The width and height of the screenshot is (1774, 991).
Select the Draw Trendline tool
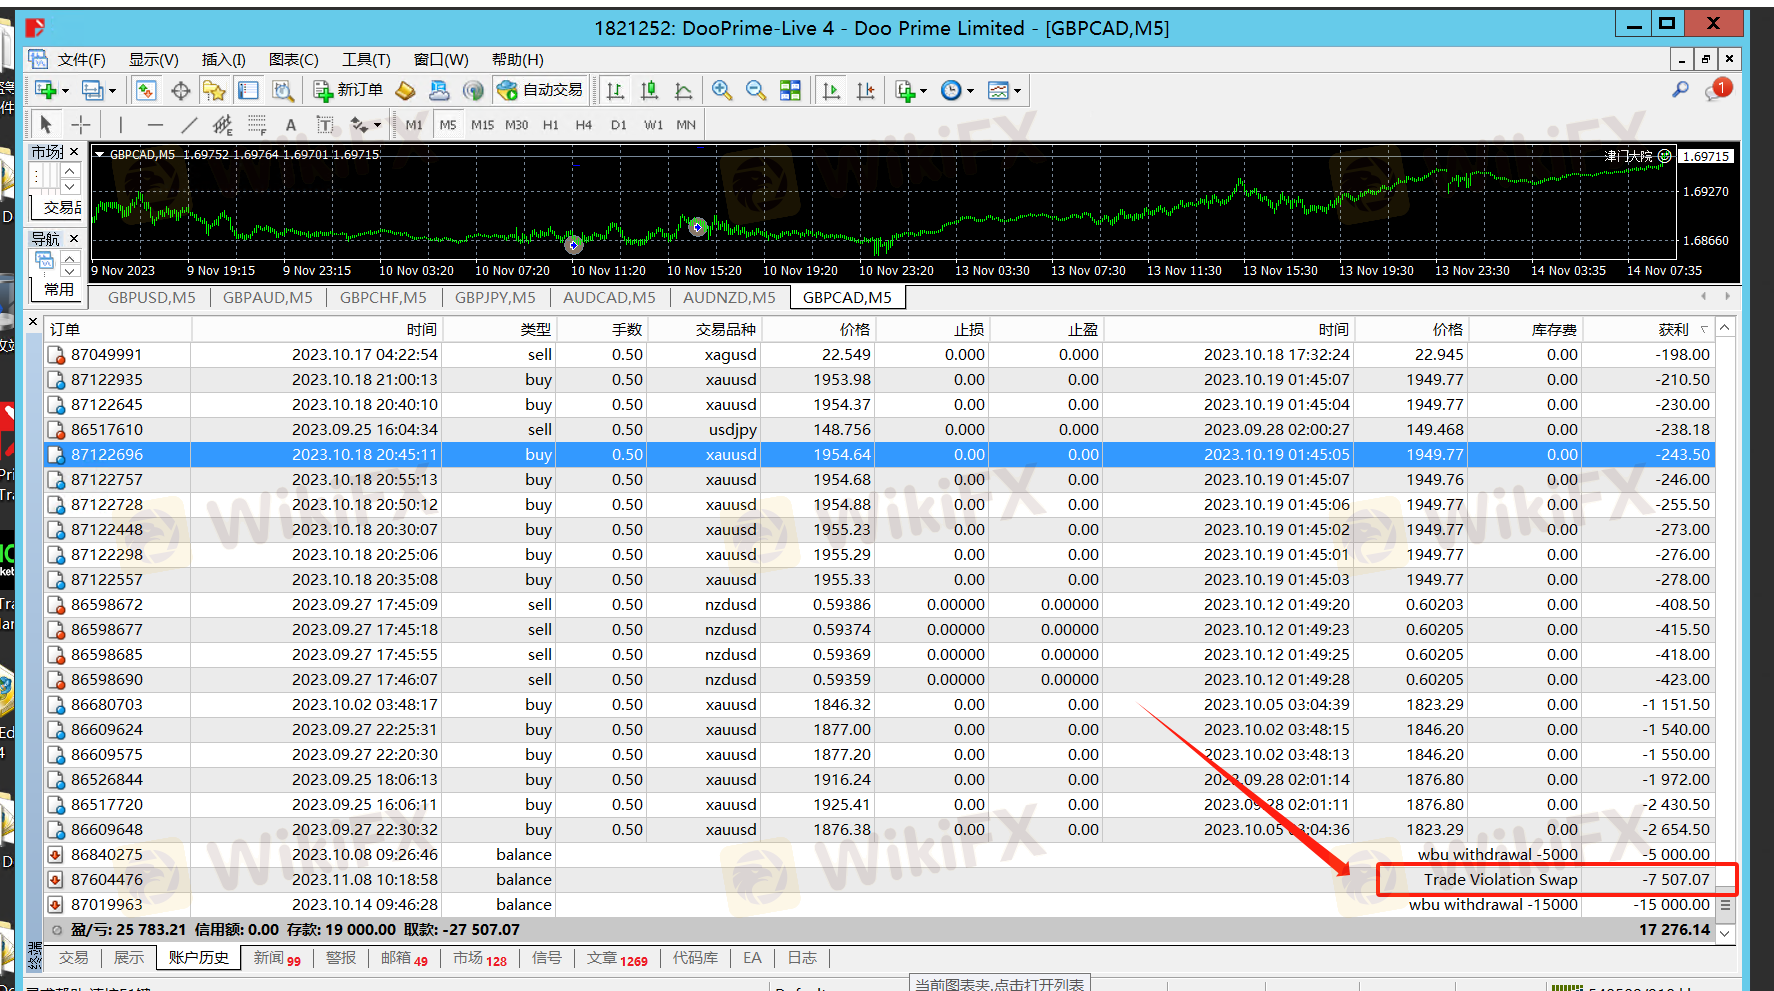pos(189,125)
